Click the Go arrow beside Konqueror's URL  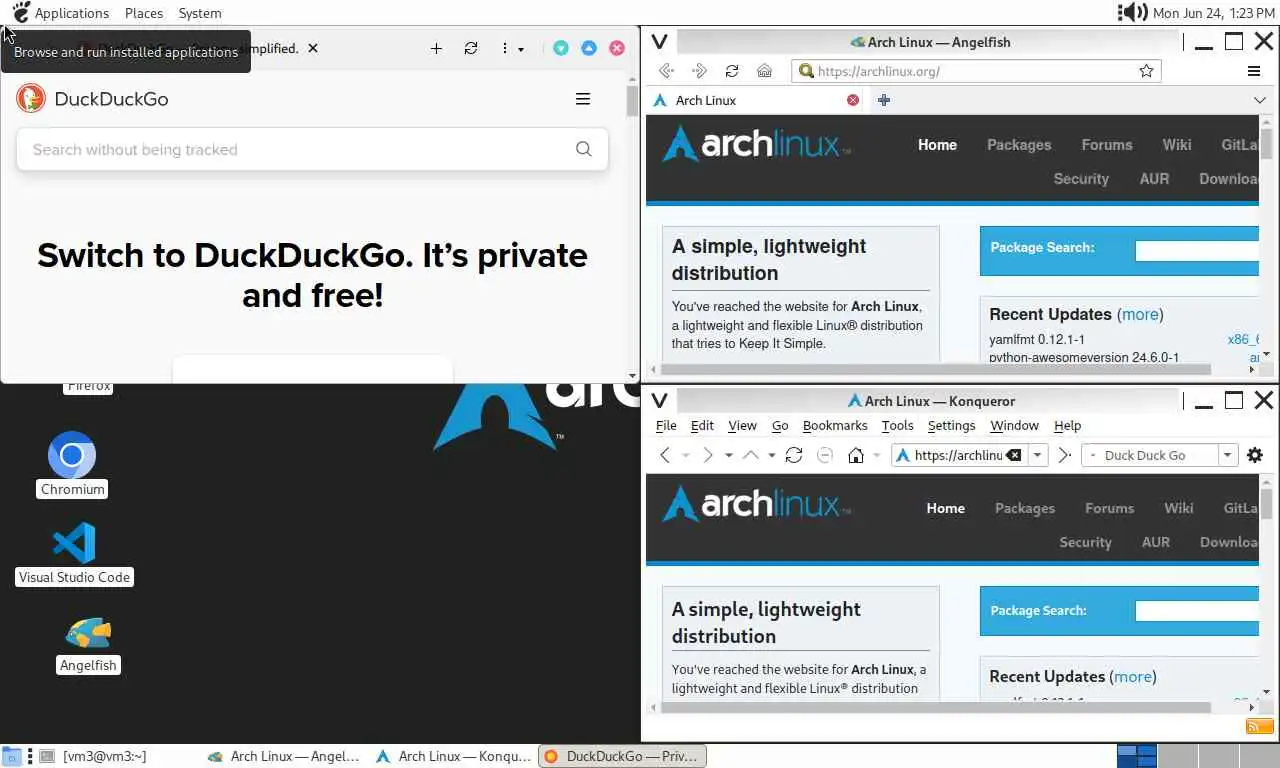[1064, 455]
